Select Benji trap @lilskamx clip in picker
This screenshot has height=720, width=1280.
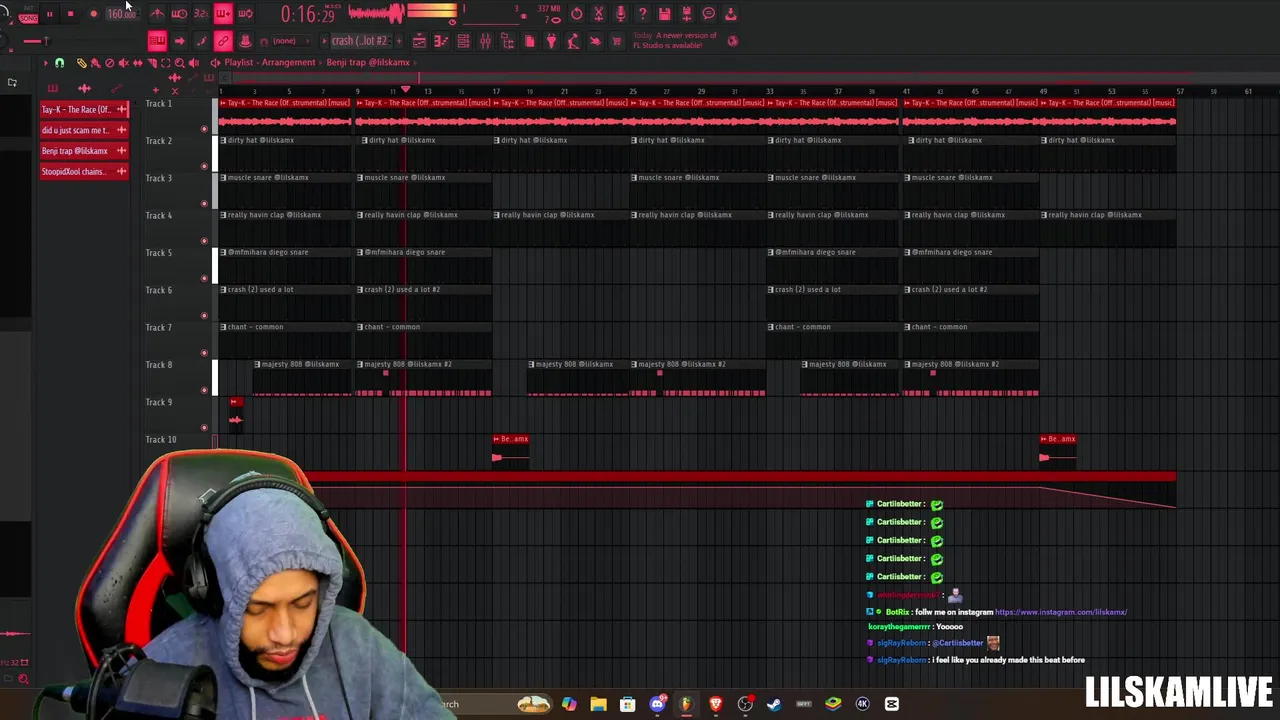(x=84, y=151)
